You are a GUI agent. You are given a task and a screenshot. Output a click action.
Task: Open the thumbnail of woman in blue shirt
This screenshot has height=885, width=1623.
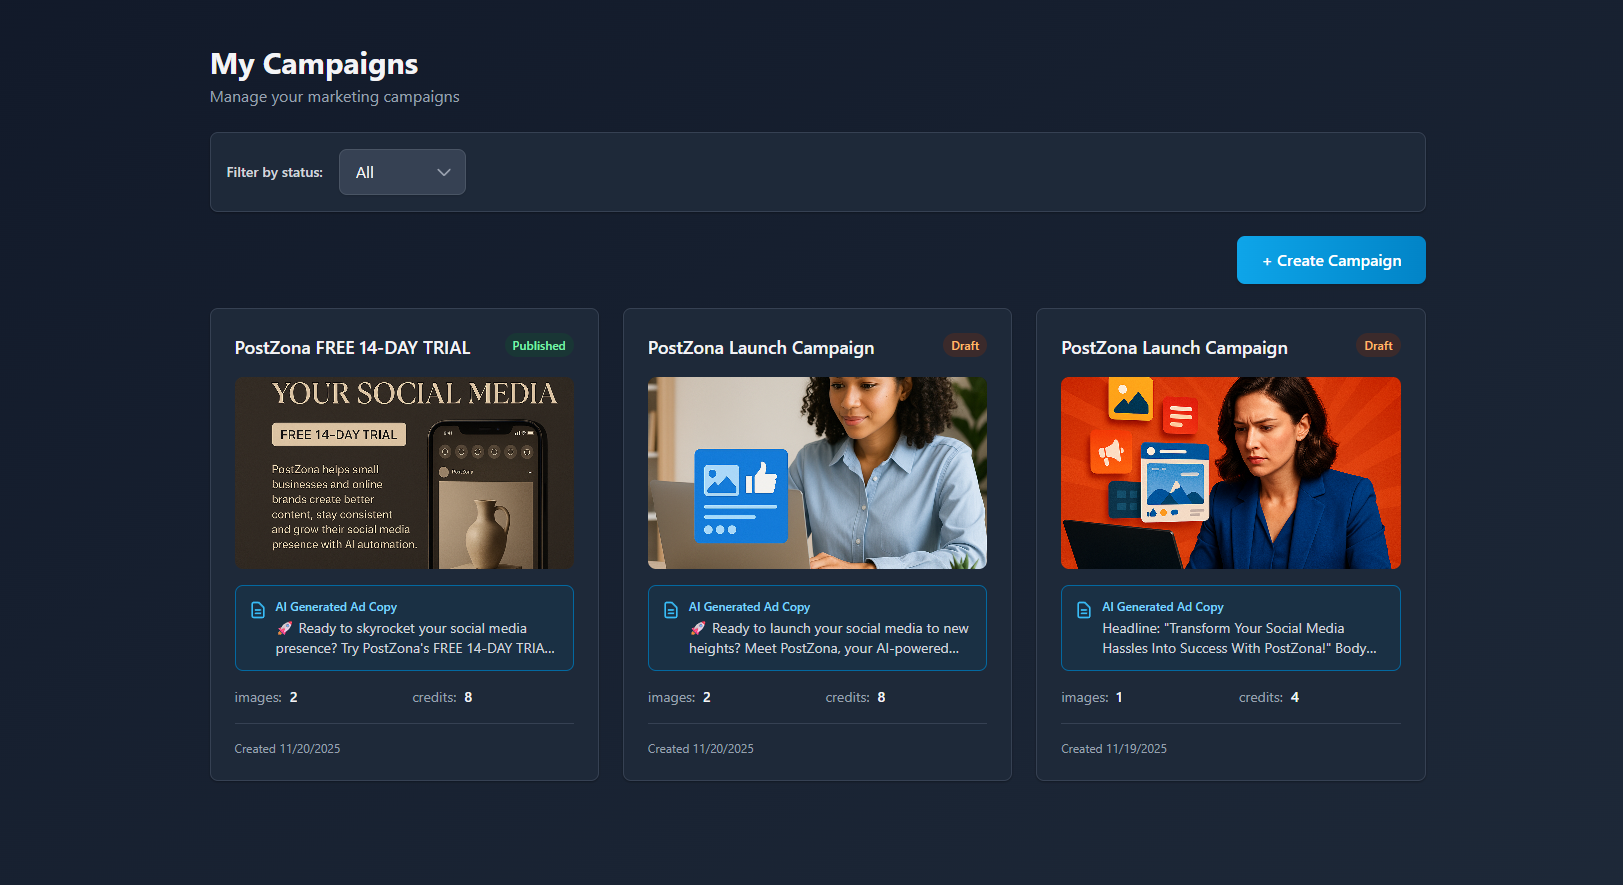pos(817,473)
